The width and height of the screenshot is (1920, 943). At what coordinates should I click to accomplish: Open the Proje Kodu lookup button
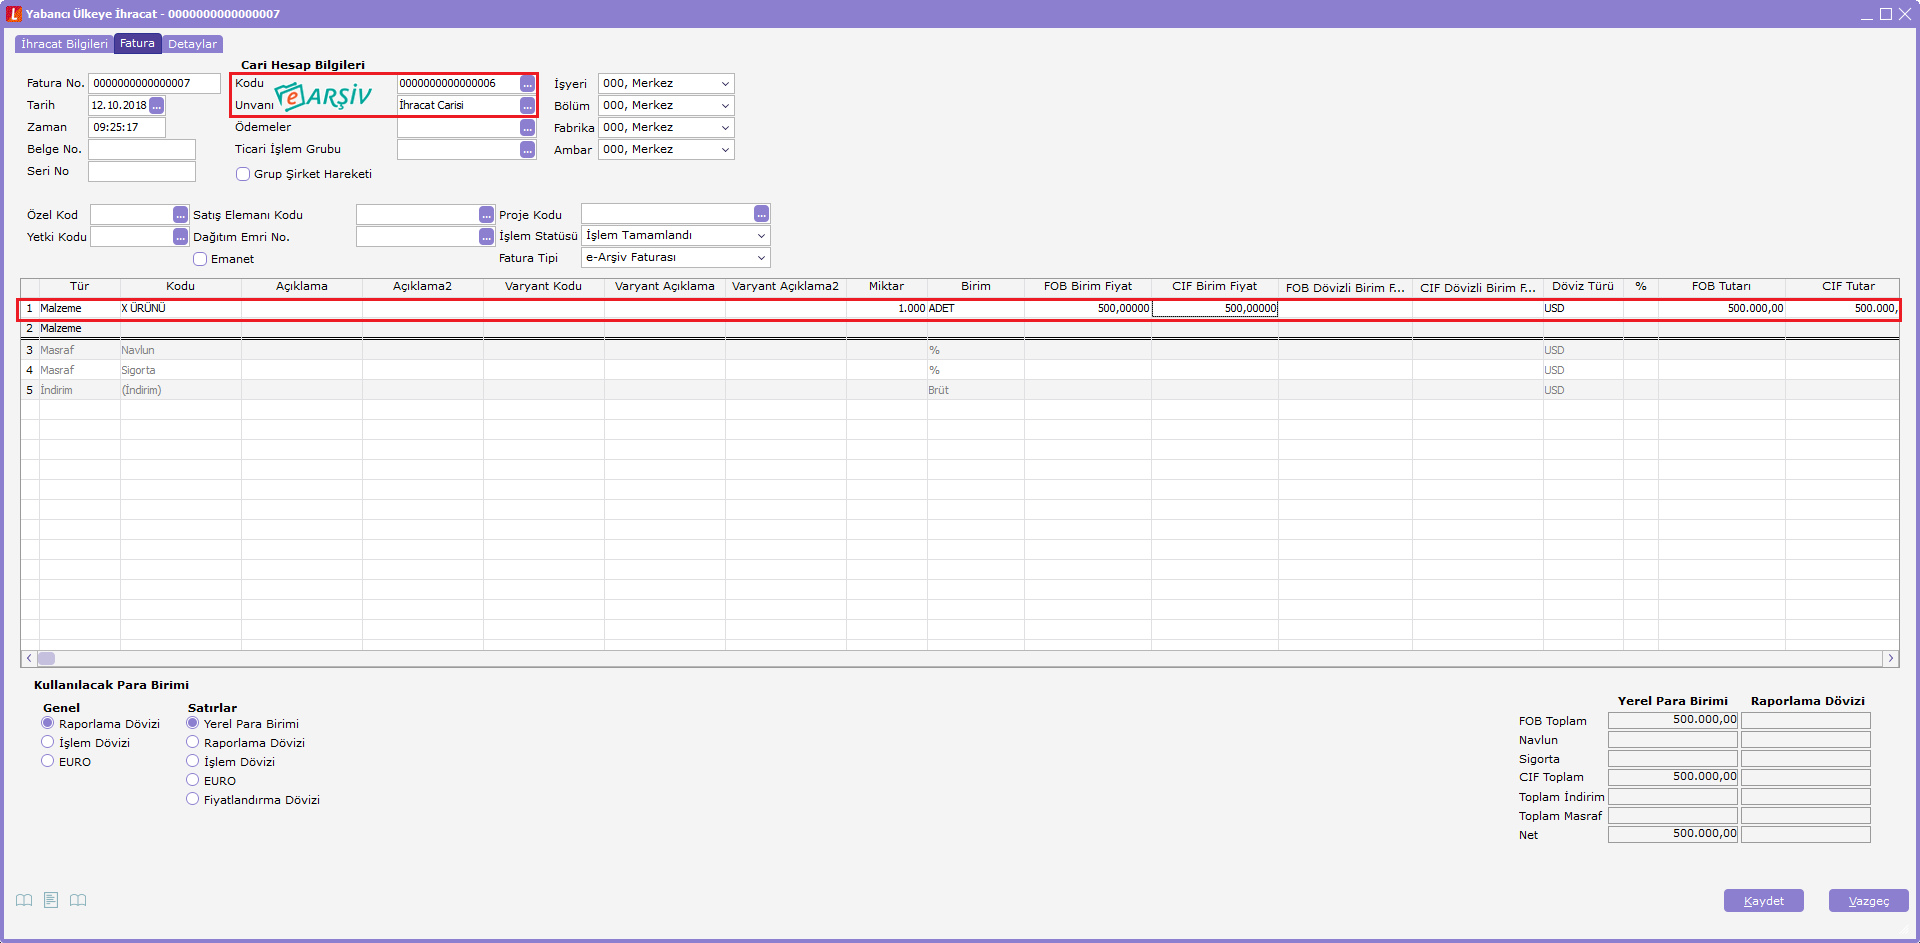tap(761, 214)
